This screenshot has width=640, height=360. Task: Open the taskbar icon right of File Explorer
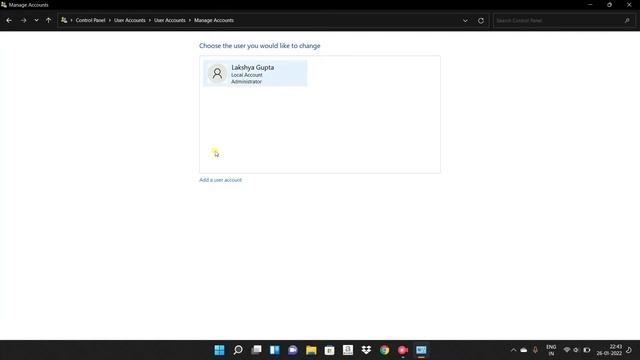329,350
